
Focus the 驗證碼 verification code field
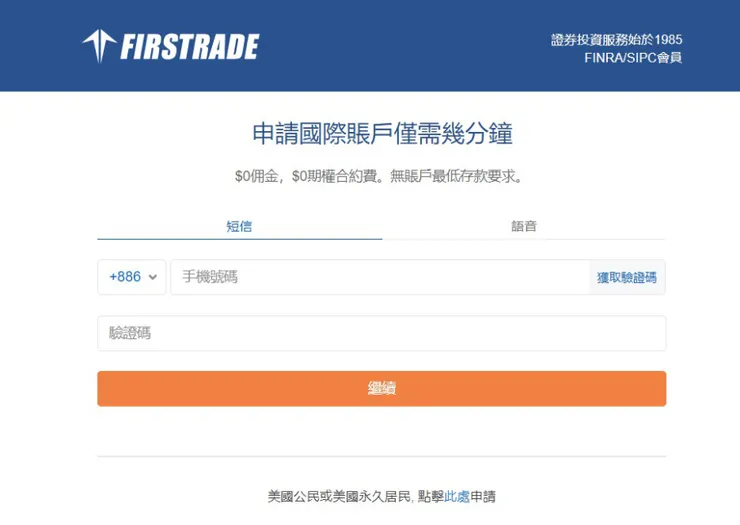(381, 333)
